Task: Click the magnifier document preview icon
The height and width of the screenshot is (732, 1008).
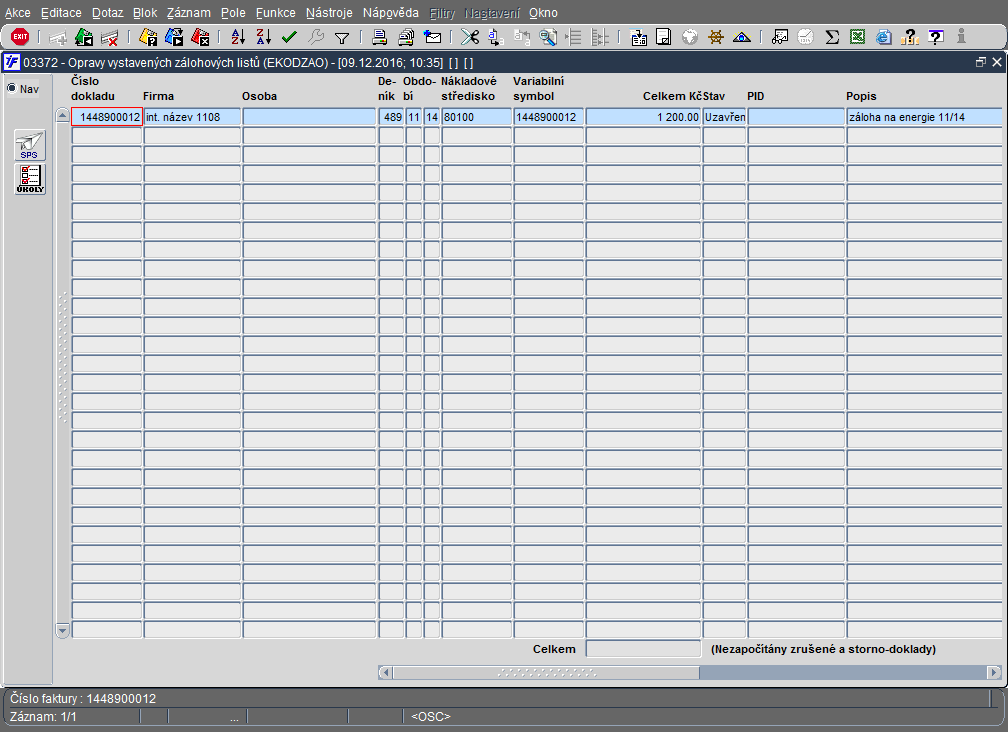Action: [x=548, y=37]
